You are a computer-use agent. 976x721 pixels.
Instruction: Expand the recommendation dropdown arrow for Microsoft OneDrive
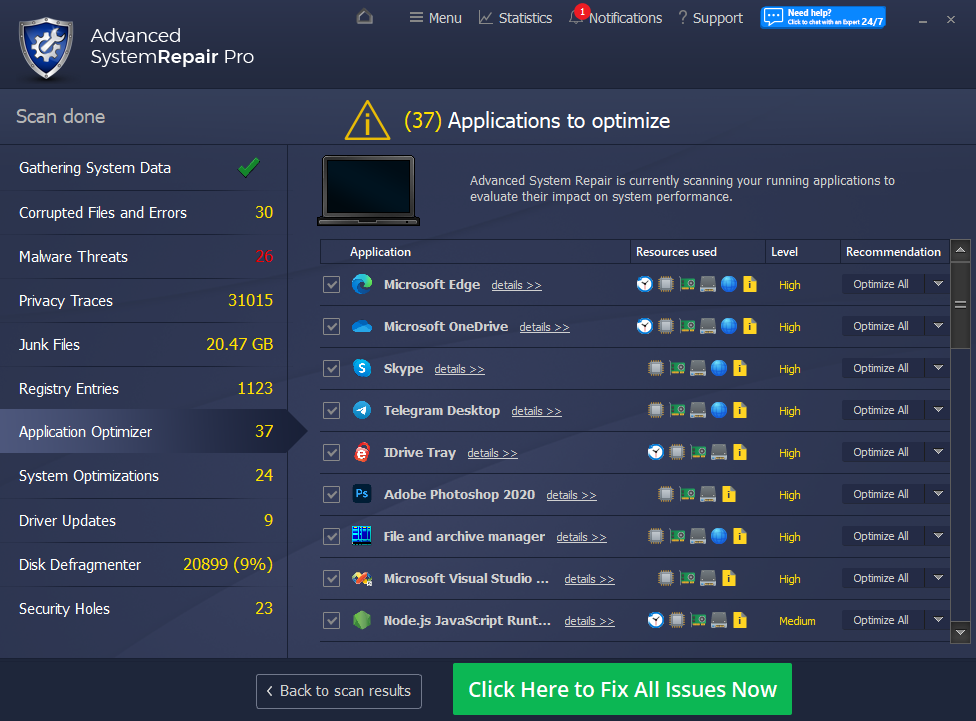tap(937, 326)
